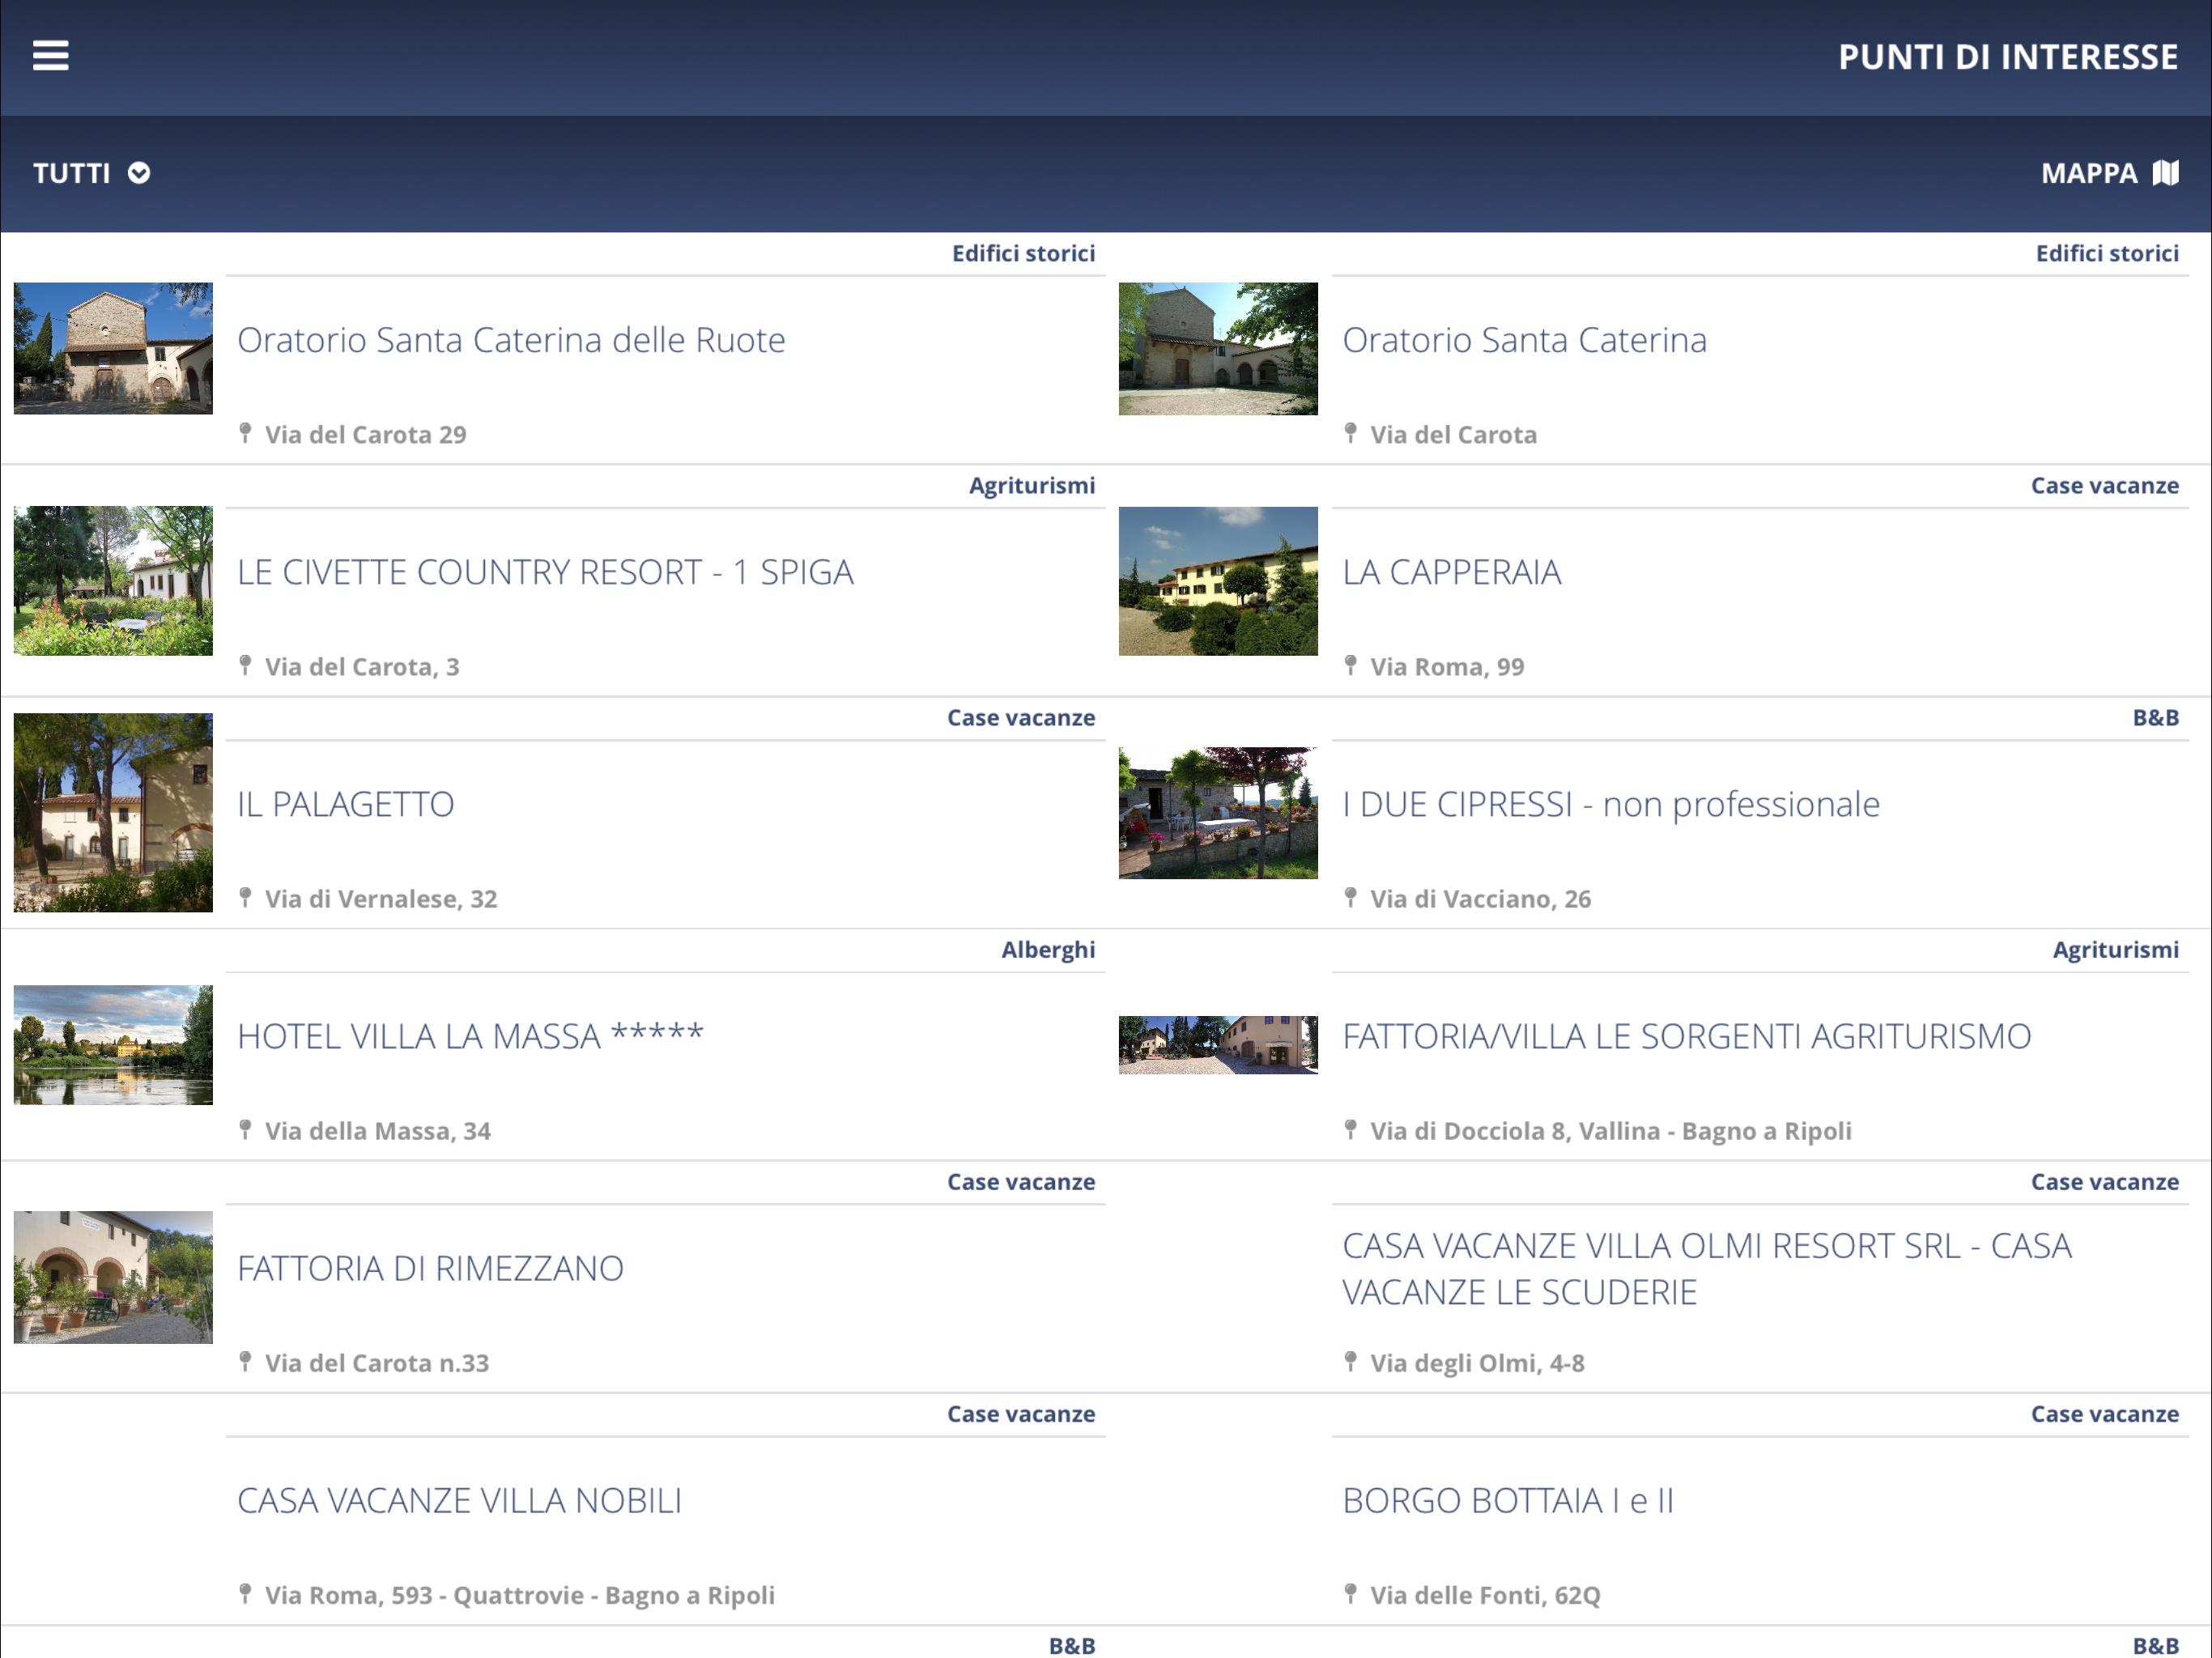Click the map icon beside MAPPA
The width and height of the screenshot is (2212, 1658).
click(2166, 173)
